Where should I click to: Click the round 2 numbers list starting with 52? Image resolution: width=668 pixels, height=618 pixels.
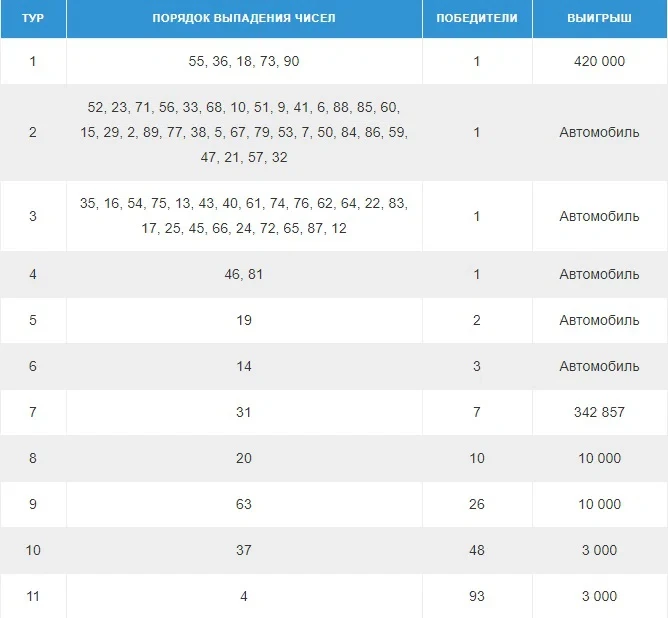(x=244, y=132)
